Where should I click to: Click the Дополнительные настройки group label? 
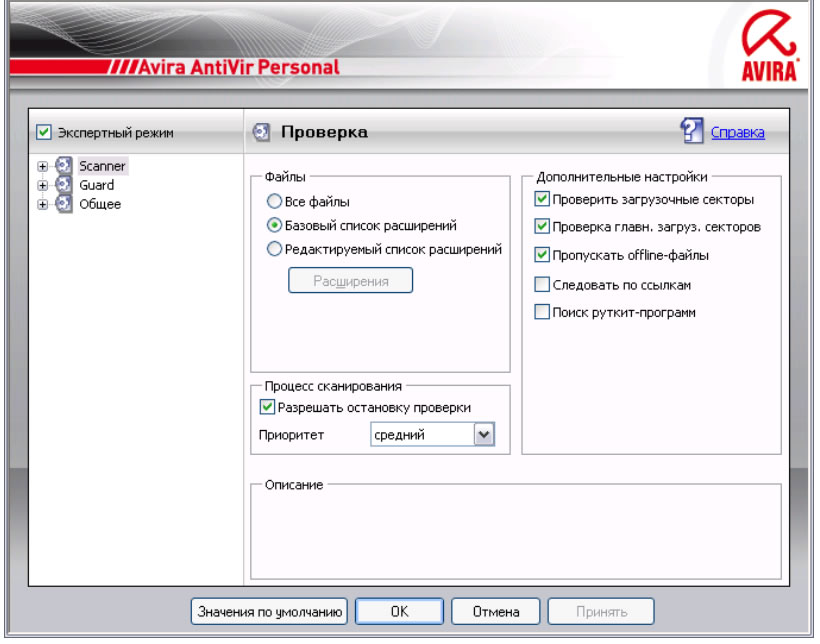coord(622,177)
